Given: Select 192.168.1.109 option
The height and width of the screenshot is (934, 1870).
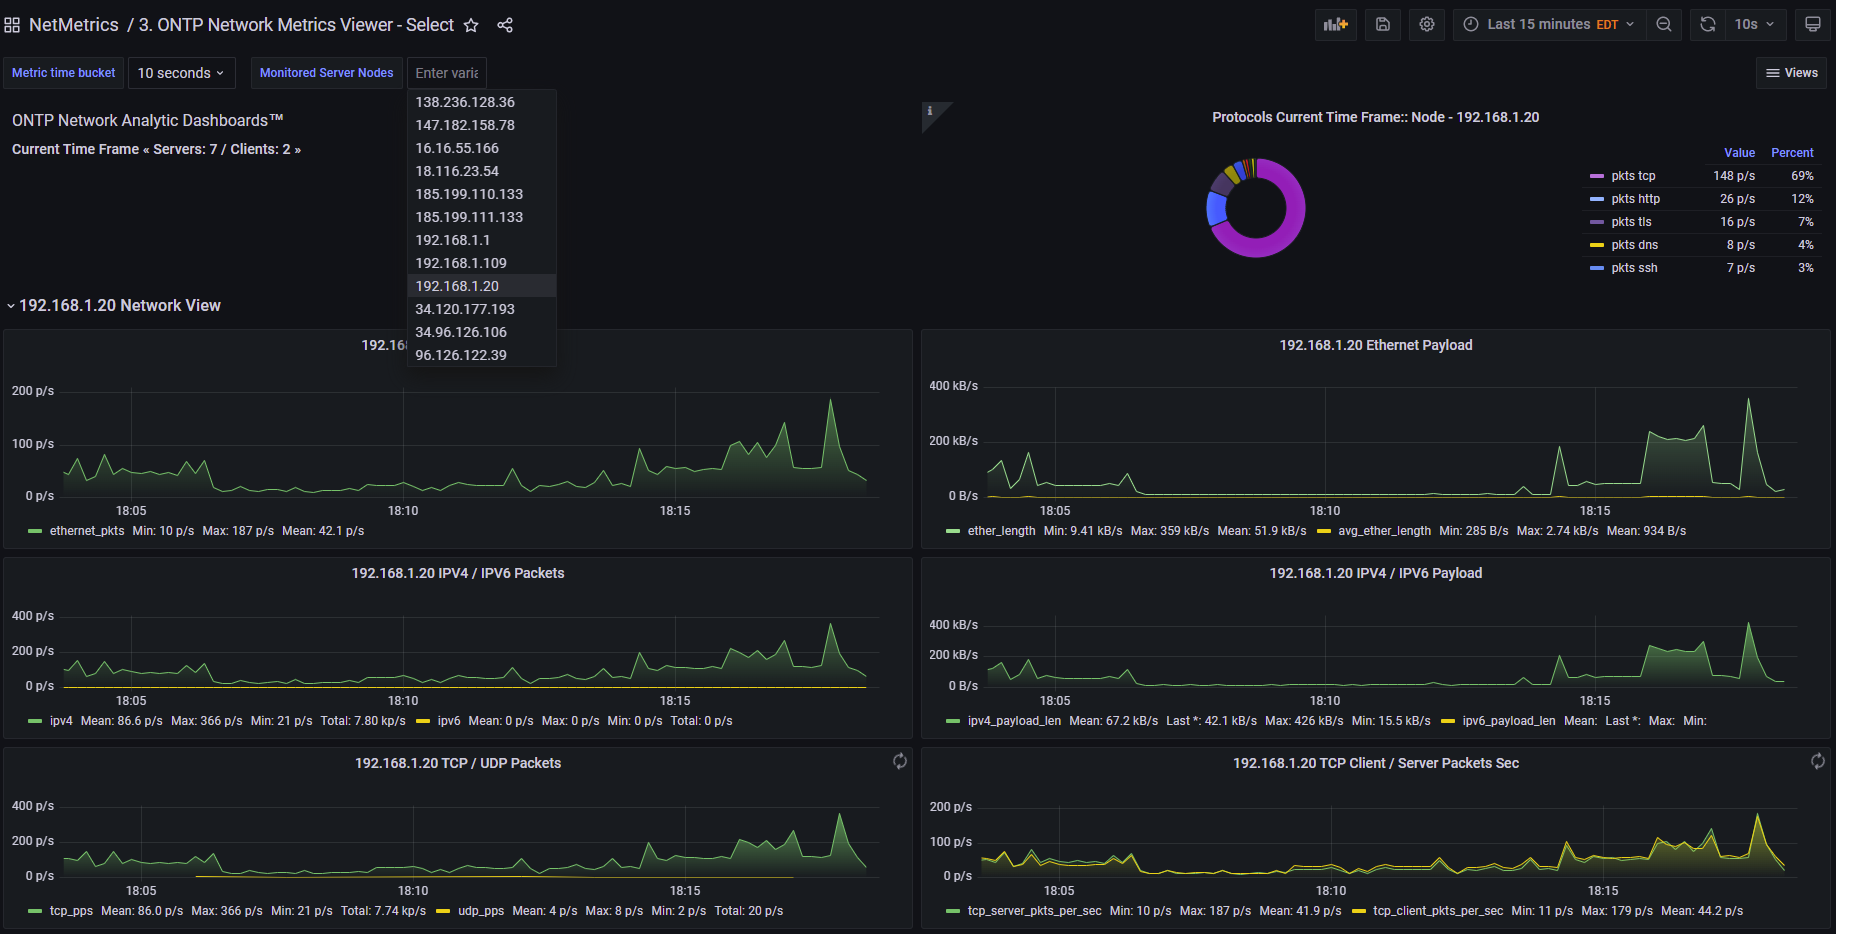Looking at the screenshot, I should tap(482, 263).
